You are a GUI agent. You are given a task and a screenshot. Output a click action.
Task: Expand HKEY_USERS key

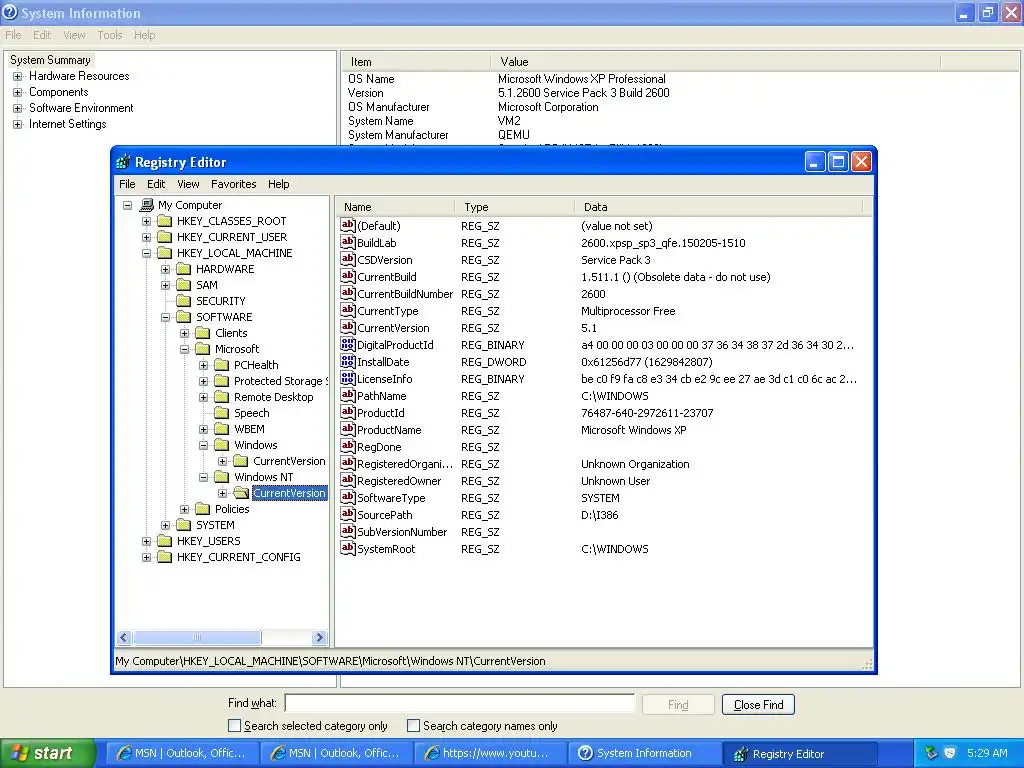pos(146,541)
